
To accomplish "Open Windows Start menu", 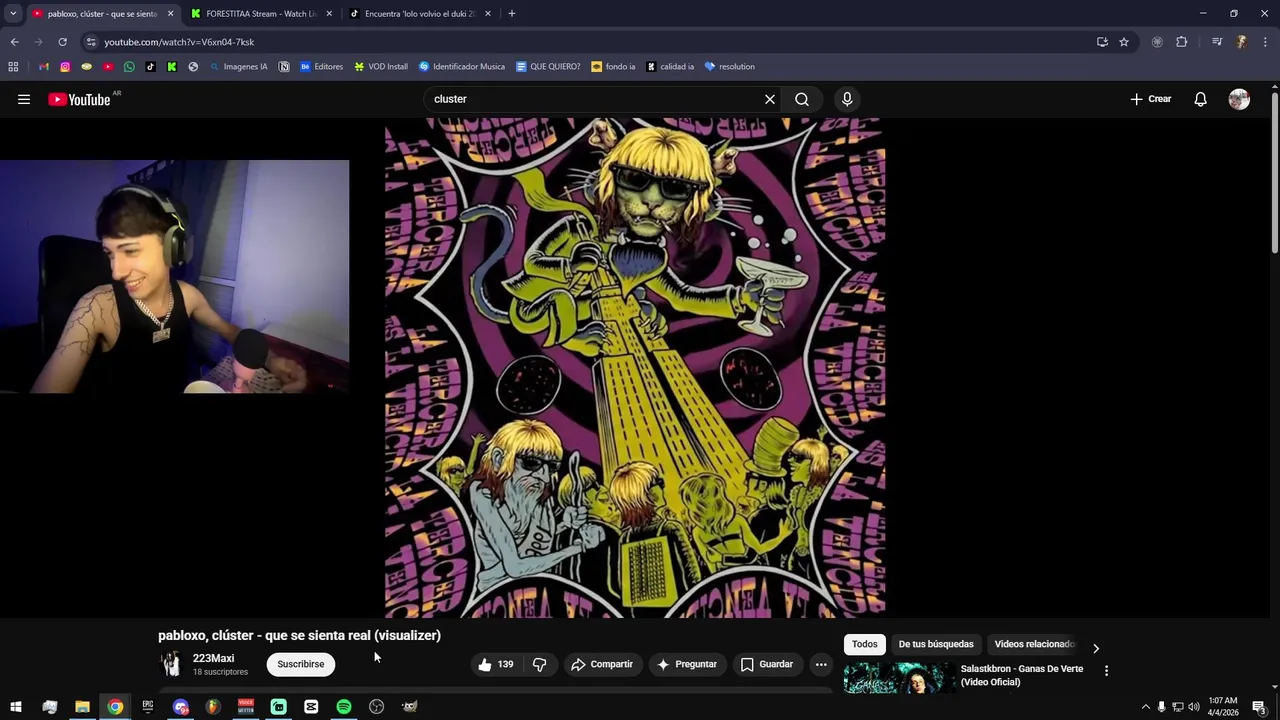I will (16, 707).
